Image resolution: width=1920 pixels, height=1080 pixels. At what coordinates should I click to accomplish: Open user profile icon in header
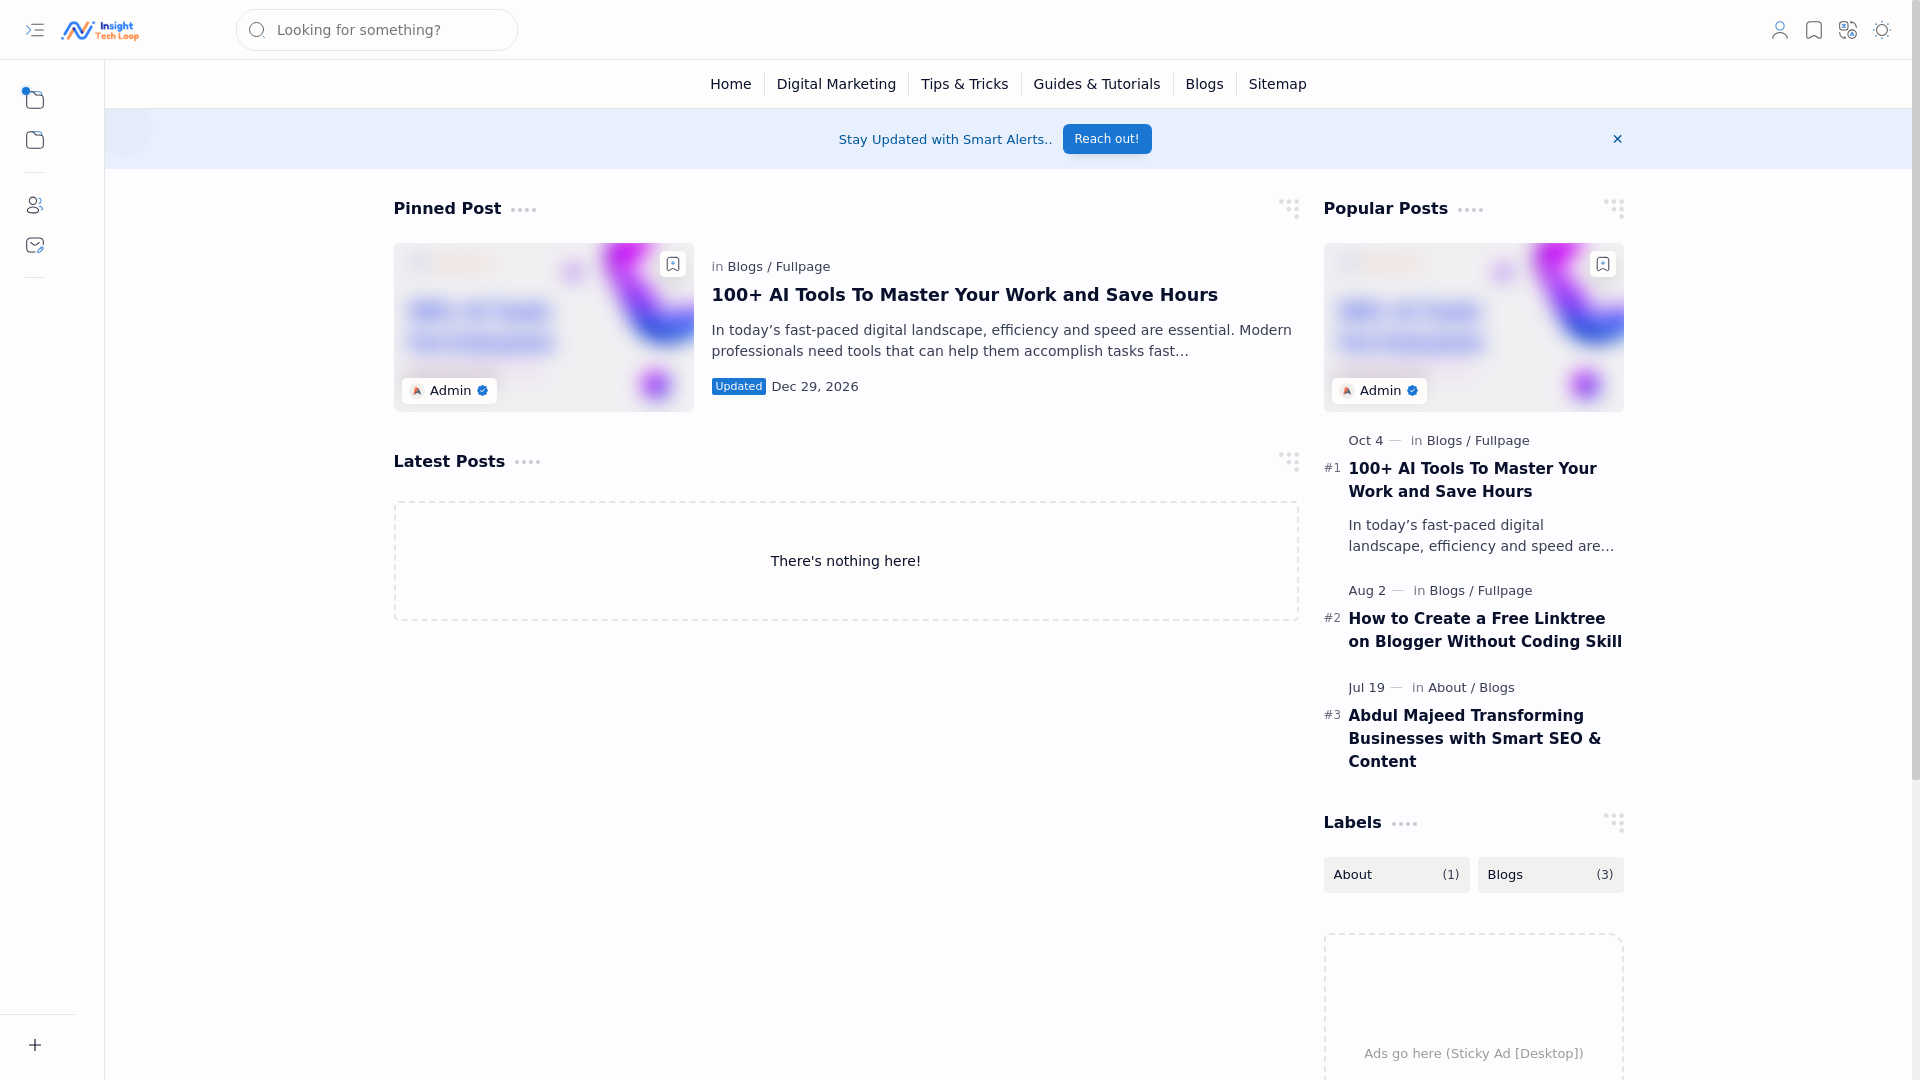pyautogui.click(x=1780, y=30)
